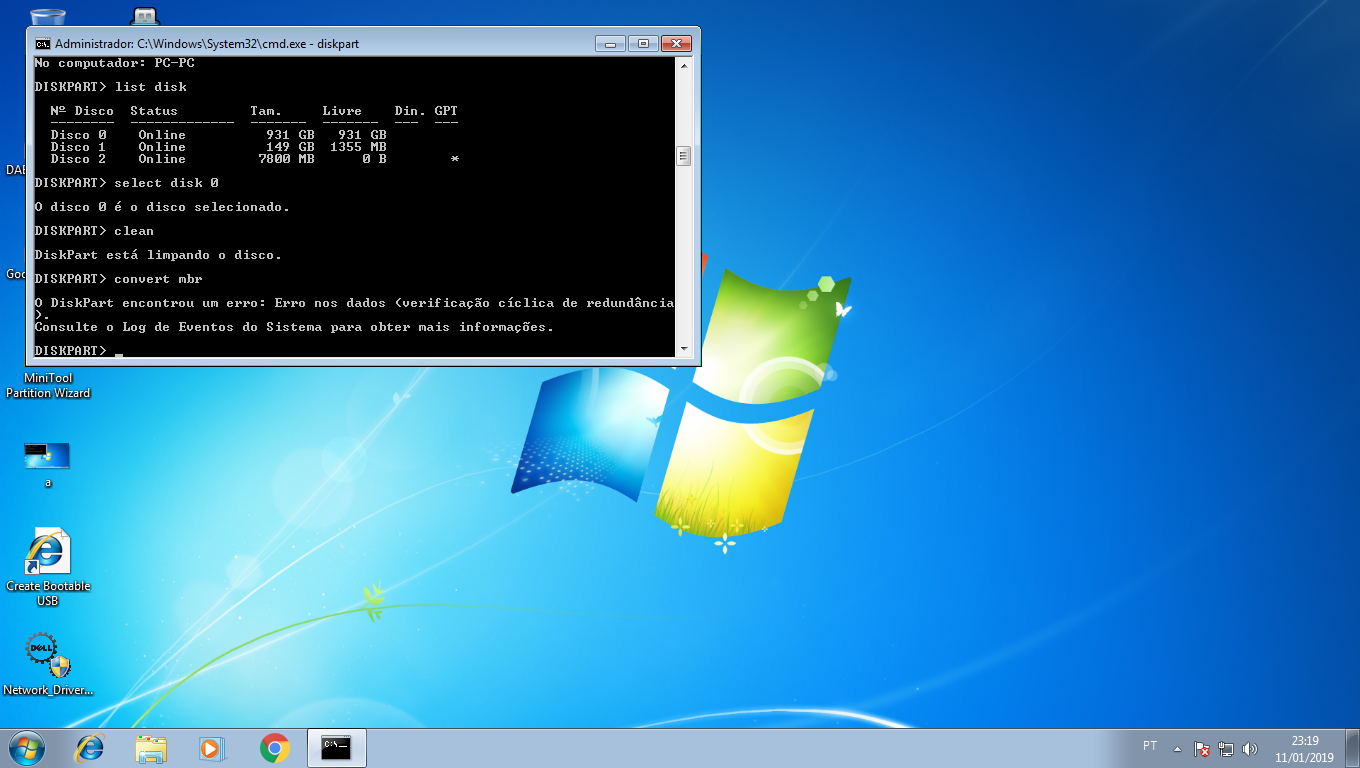The image size is (1360, 768).
Task: Close the diskpart command window
Action: pos(676,43)
